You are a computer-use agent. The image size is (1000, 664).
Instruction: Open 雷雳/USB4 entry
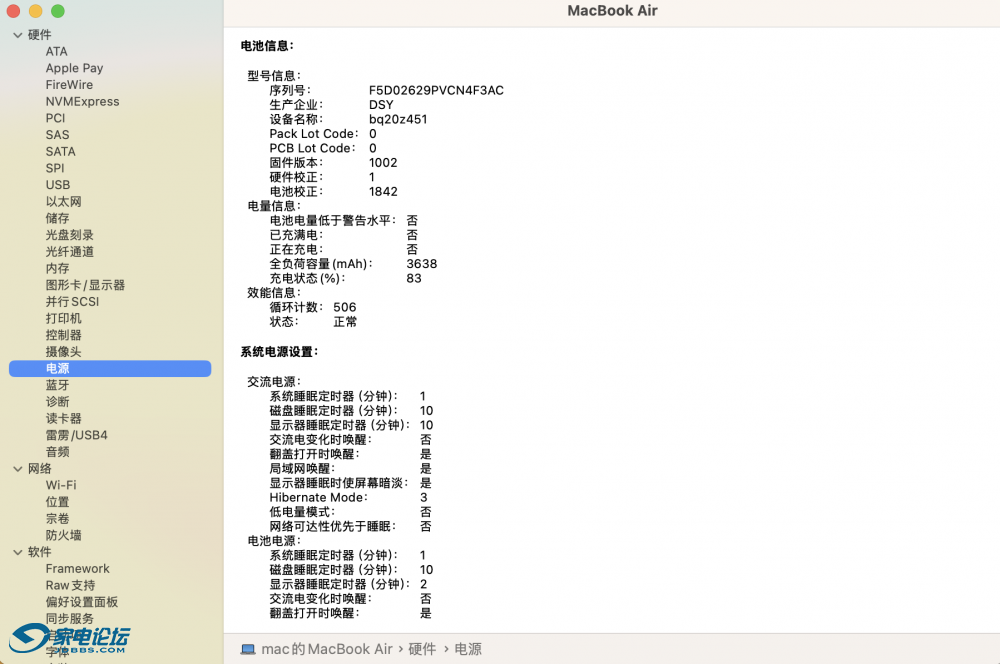click(x=77, y=435)
